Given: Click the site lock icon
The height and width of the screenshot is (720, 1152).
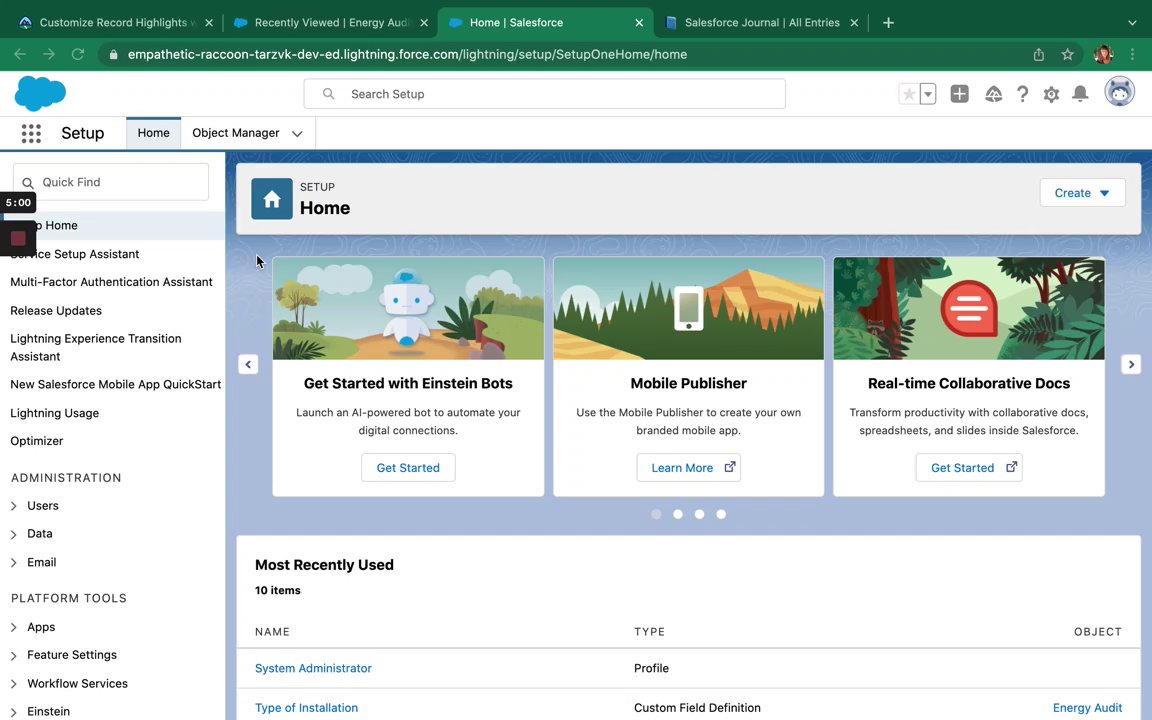Looking at the screenshot, I should [113, 54].
